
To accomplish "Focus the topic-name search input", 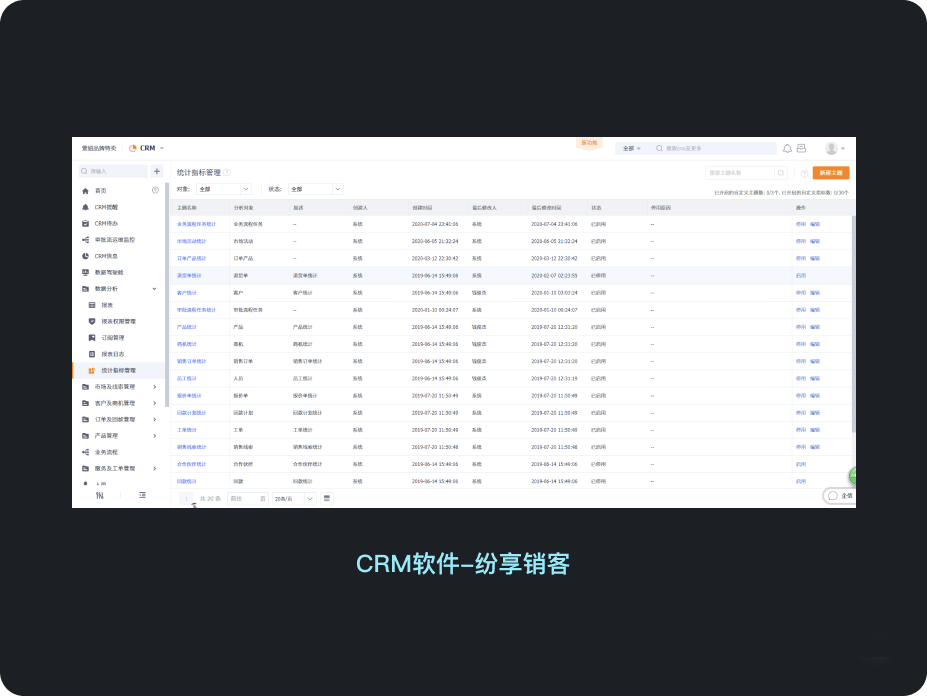I will click(x=740, y=173).
